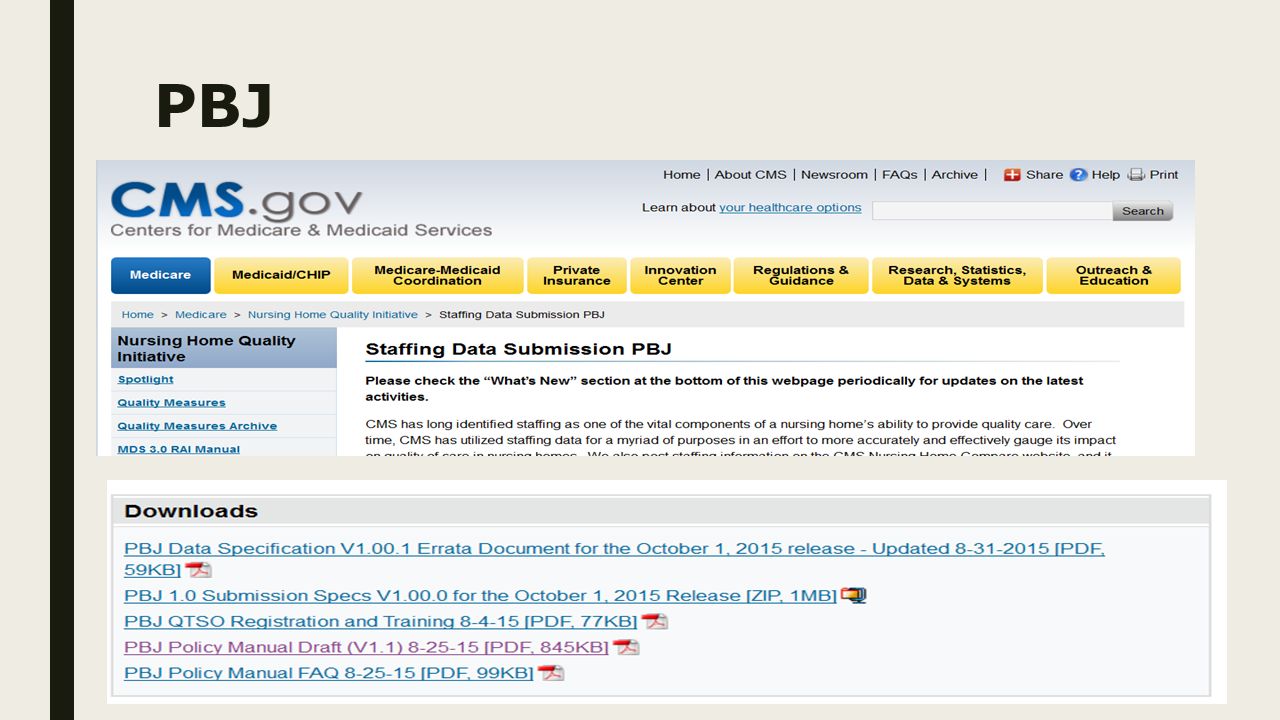Click the Share link text
This screenshot has width=1280, height=720.
(x=1044, y=174)
